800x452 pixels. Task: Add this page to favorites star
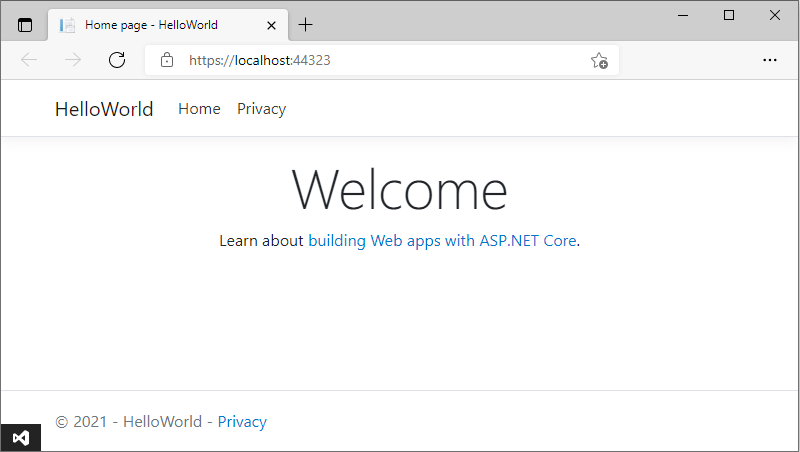point(599,61)
